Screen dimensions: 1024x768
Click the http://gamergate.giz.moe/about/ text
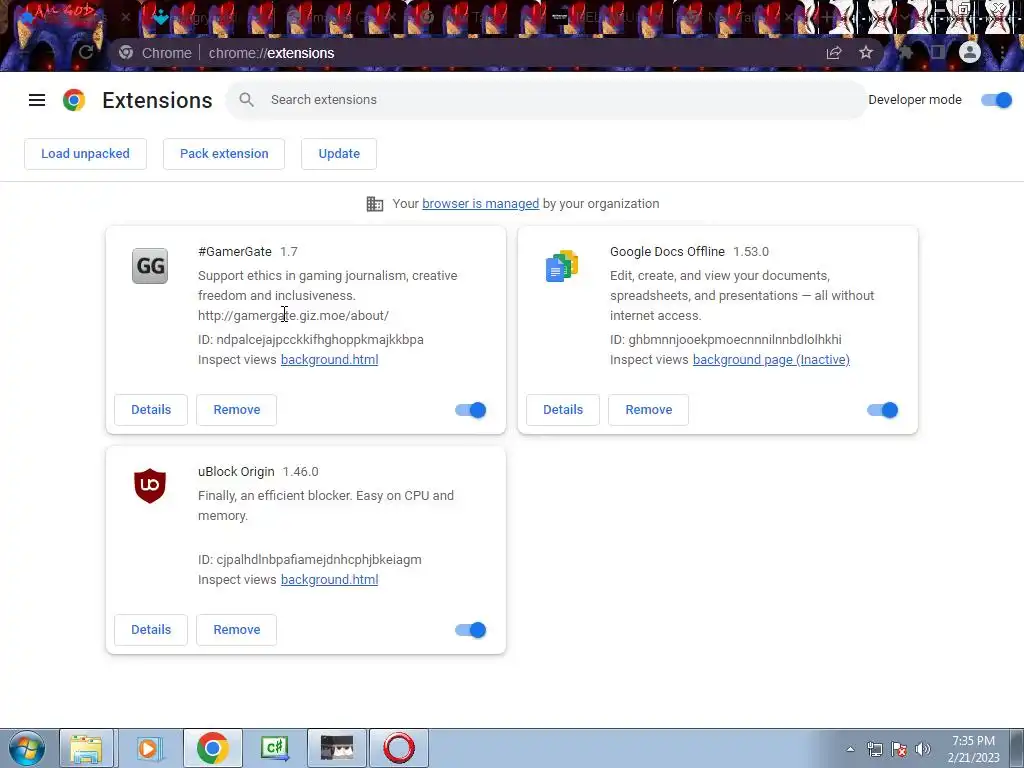[293, 316]
